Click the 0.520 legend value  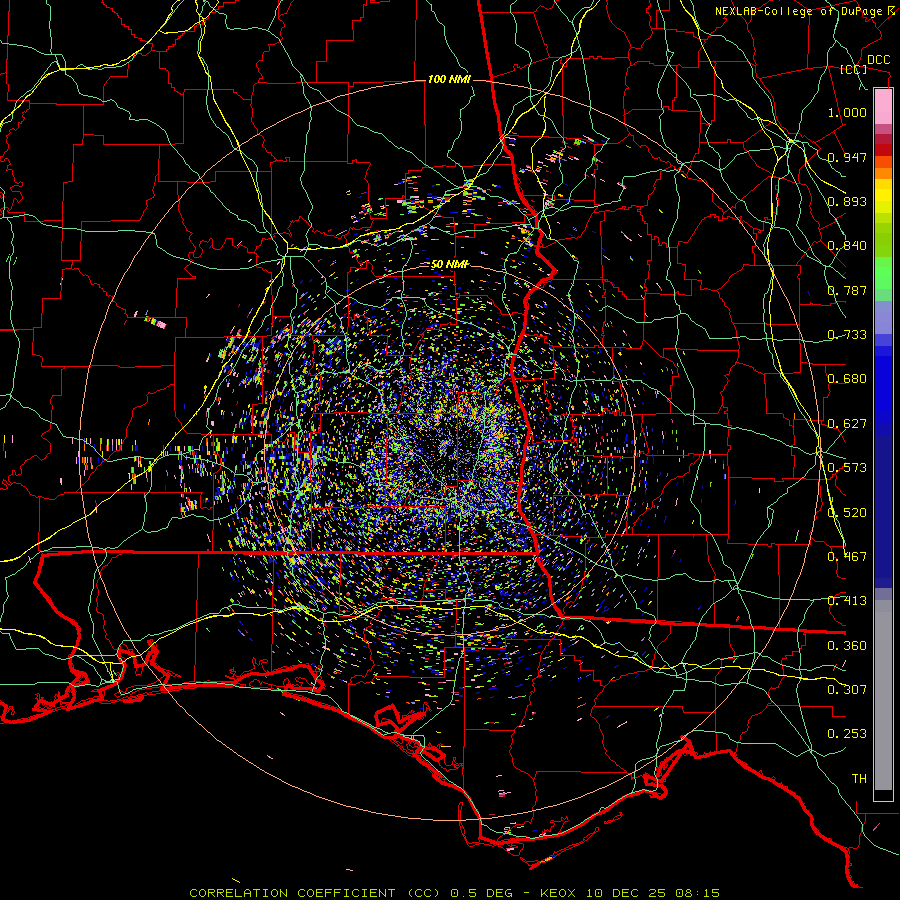coord(847,513)
